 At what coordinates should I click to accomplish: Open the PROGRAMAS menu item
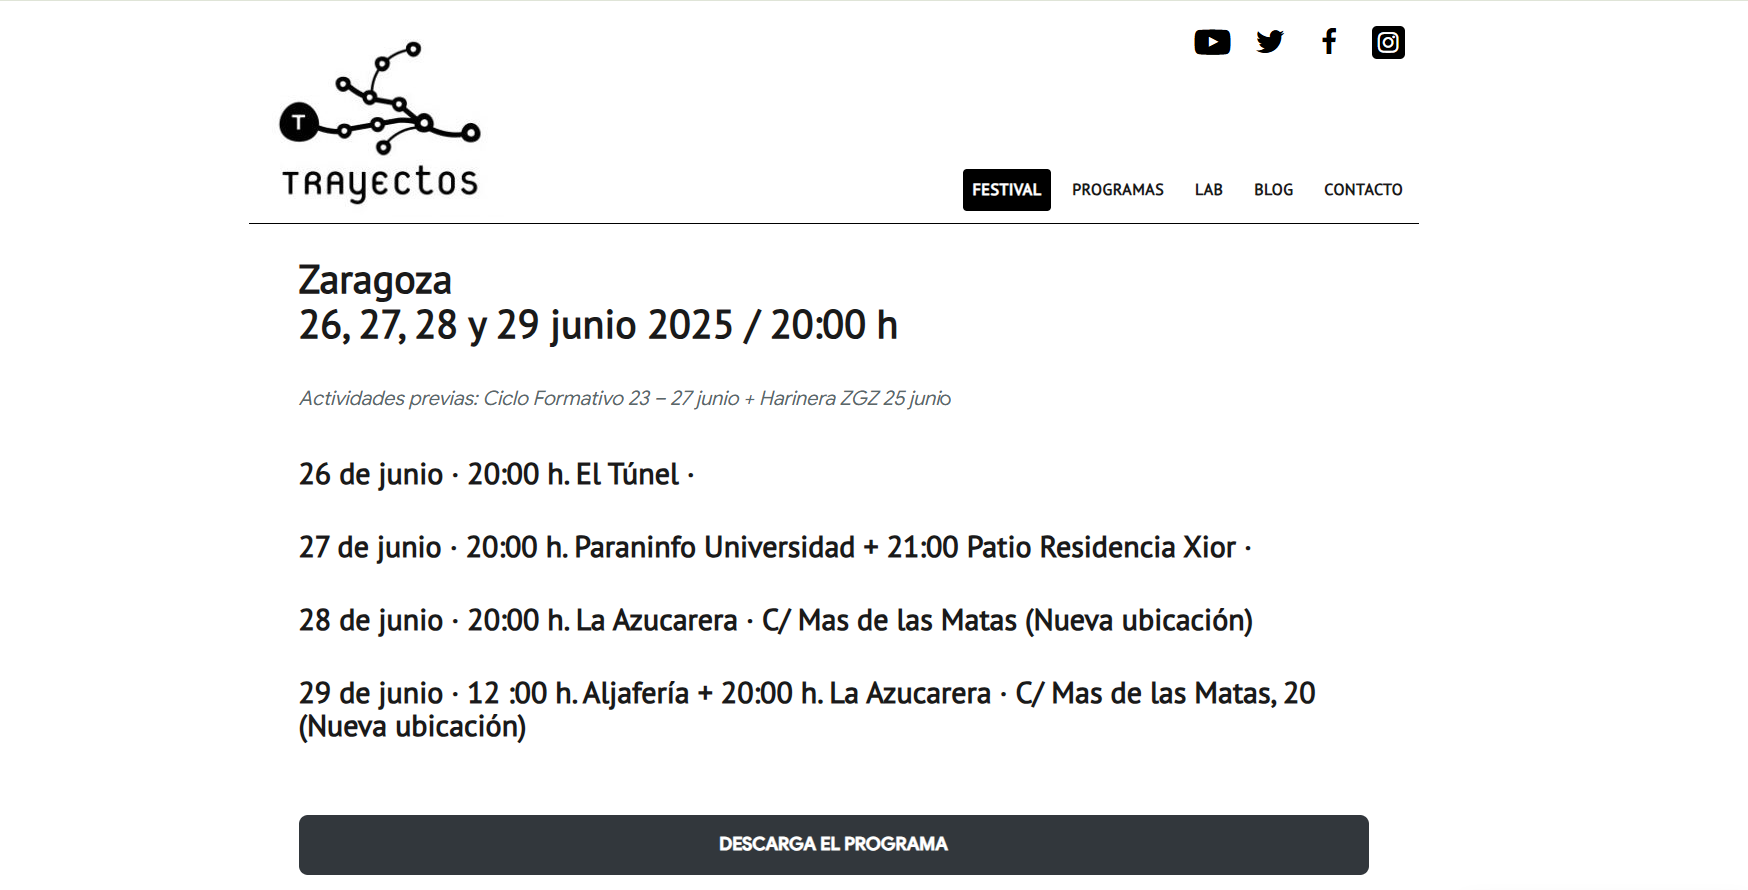[x=1118, y=190]
